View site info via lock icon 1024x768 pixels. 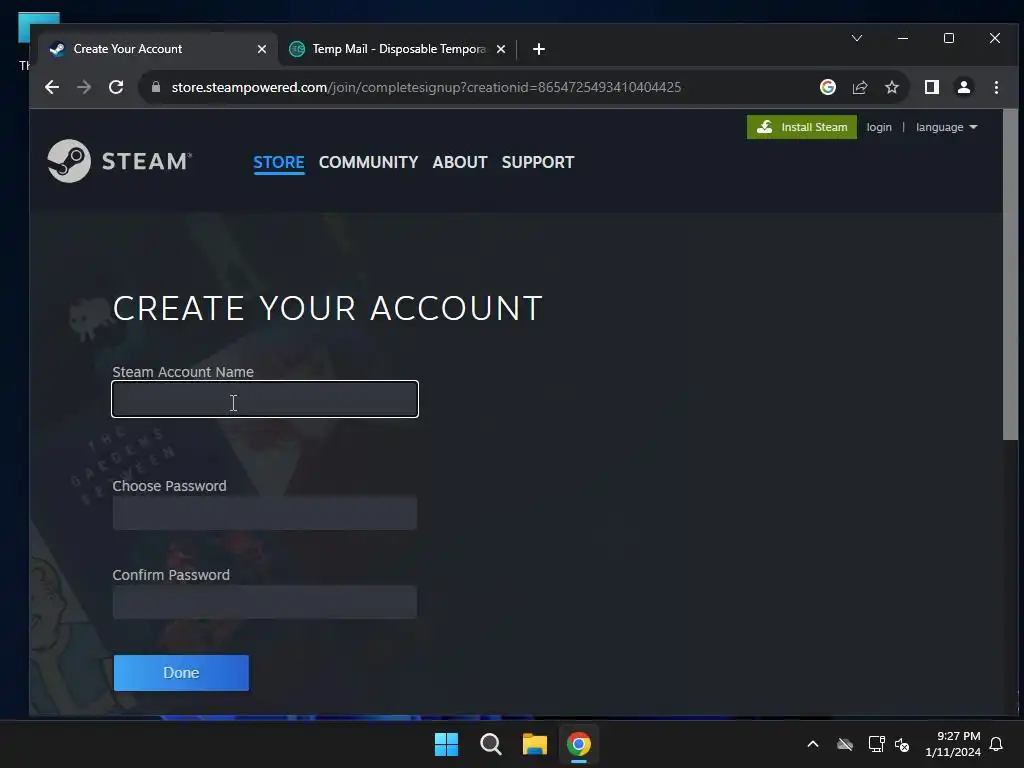pos(155,87)
